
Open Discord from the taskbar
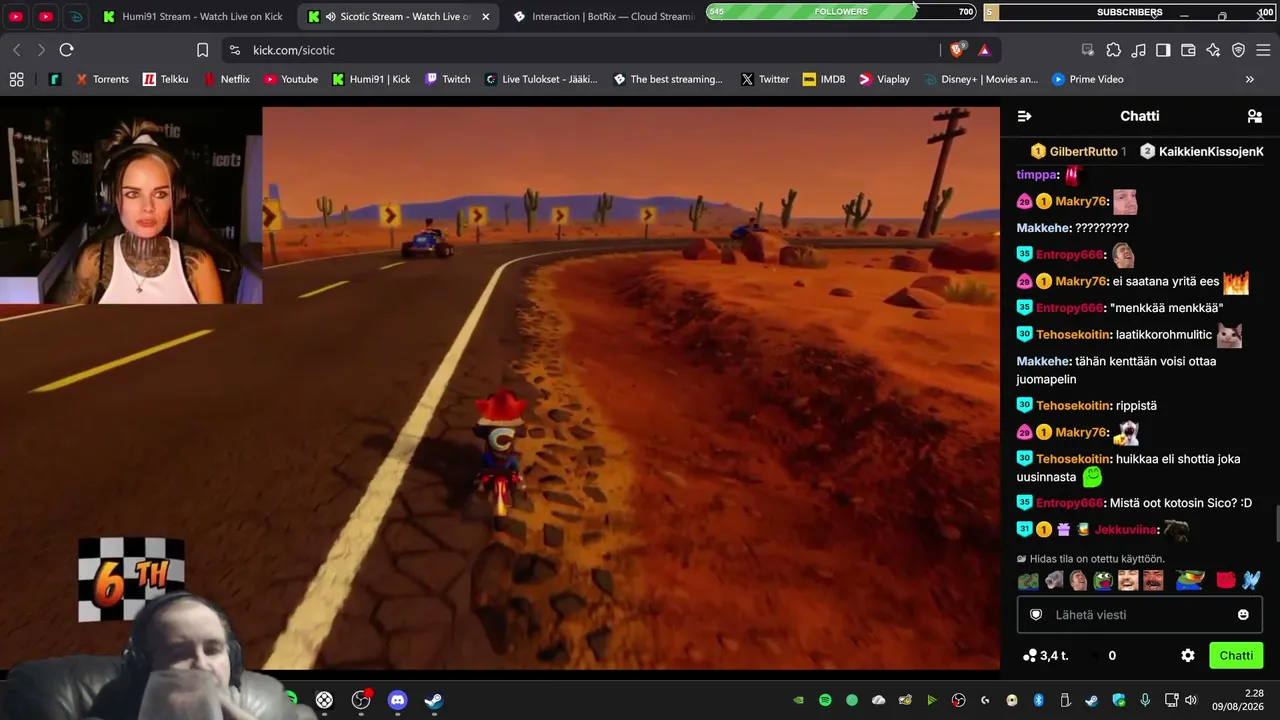tap(398, 700)
